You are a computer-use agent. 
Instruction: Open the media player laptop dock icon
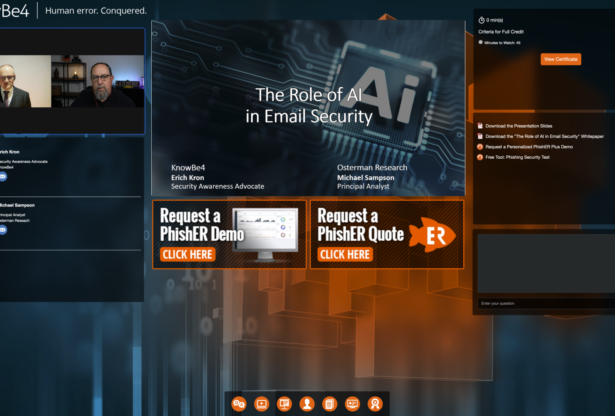pyautogui.click(x=262, y=403)
